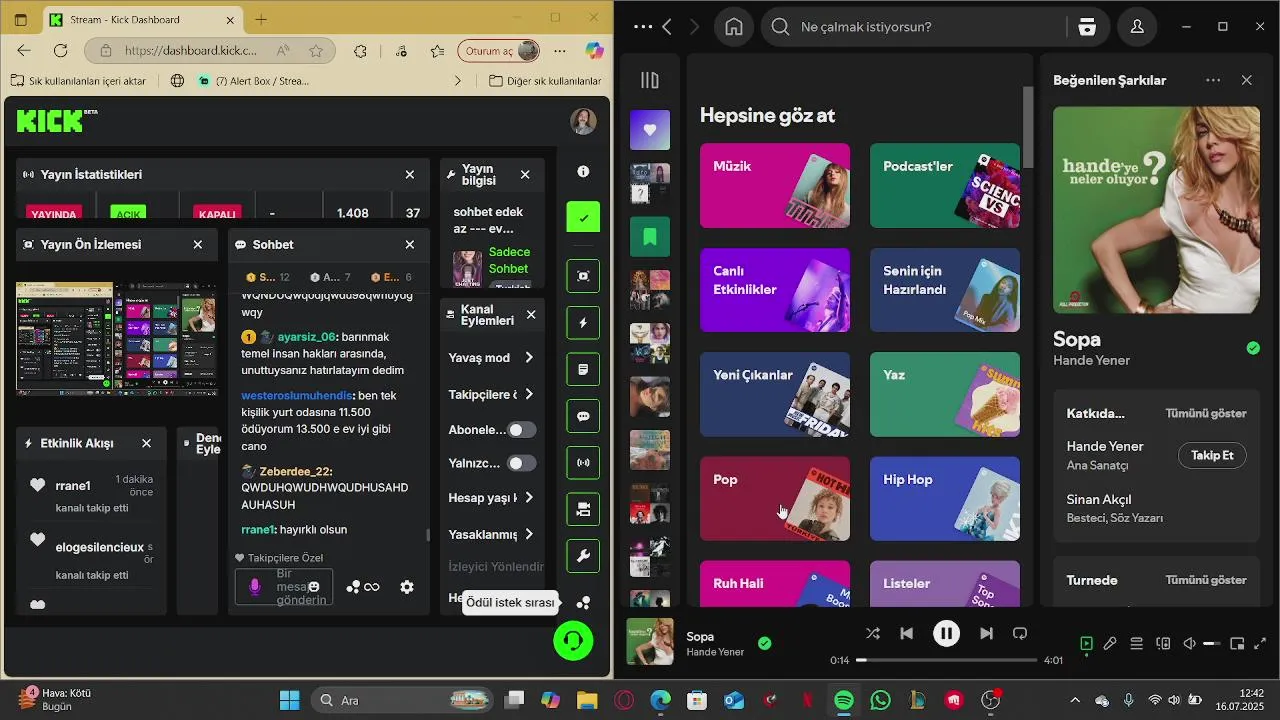The width and height of the screenshot is (1280, 720).
Task: Toggle wrench stream info icon in Kick sidebar
Action: (x=583, y=556)
